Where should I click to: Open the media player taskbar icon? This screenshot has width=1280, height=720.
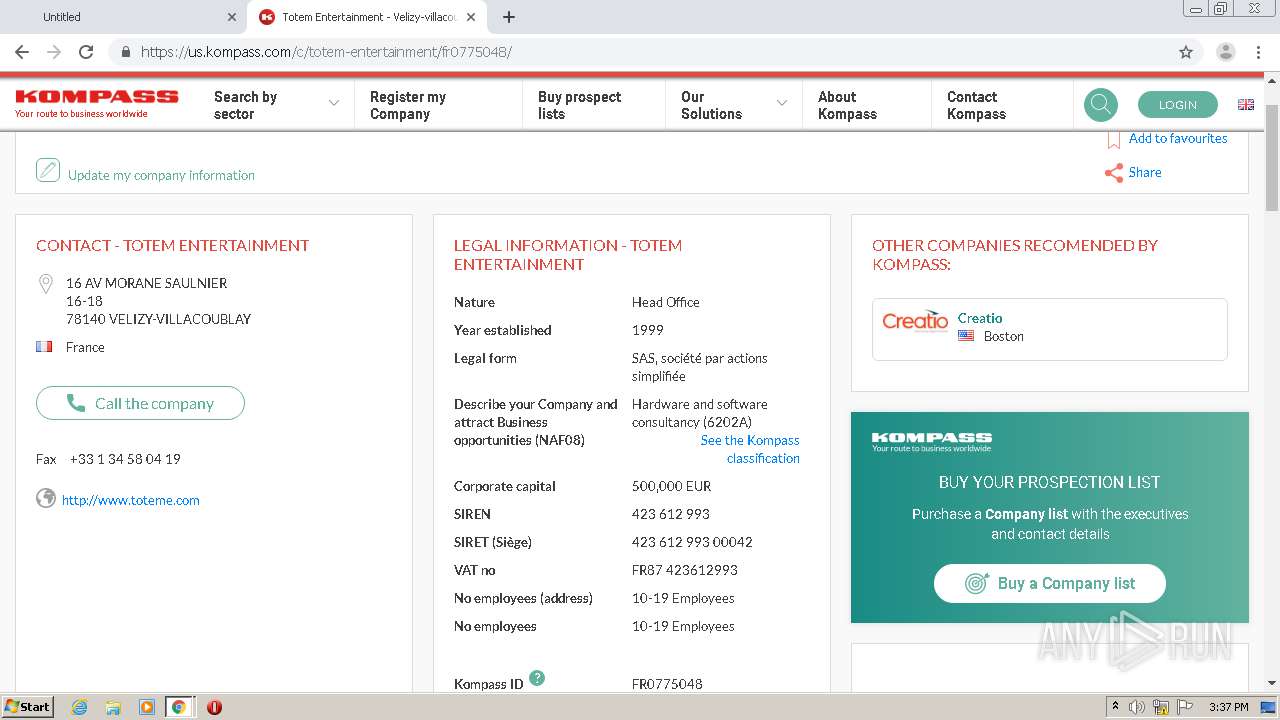(x=146, y=707)
